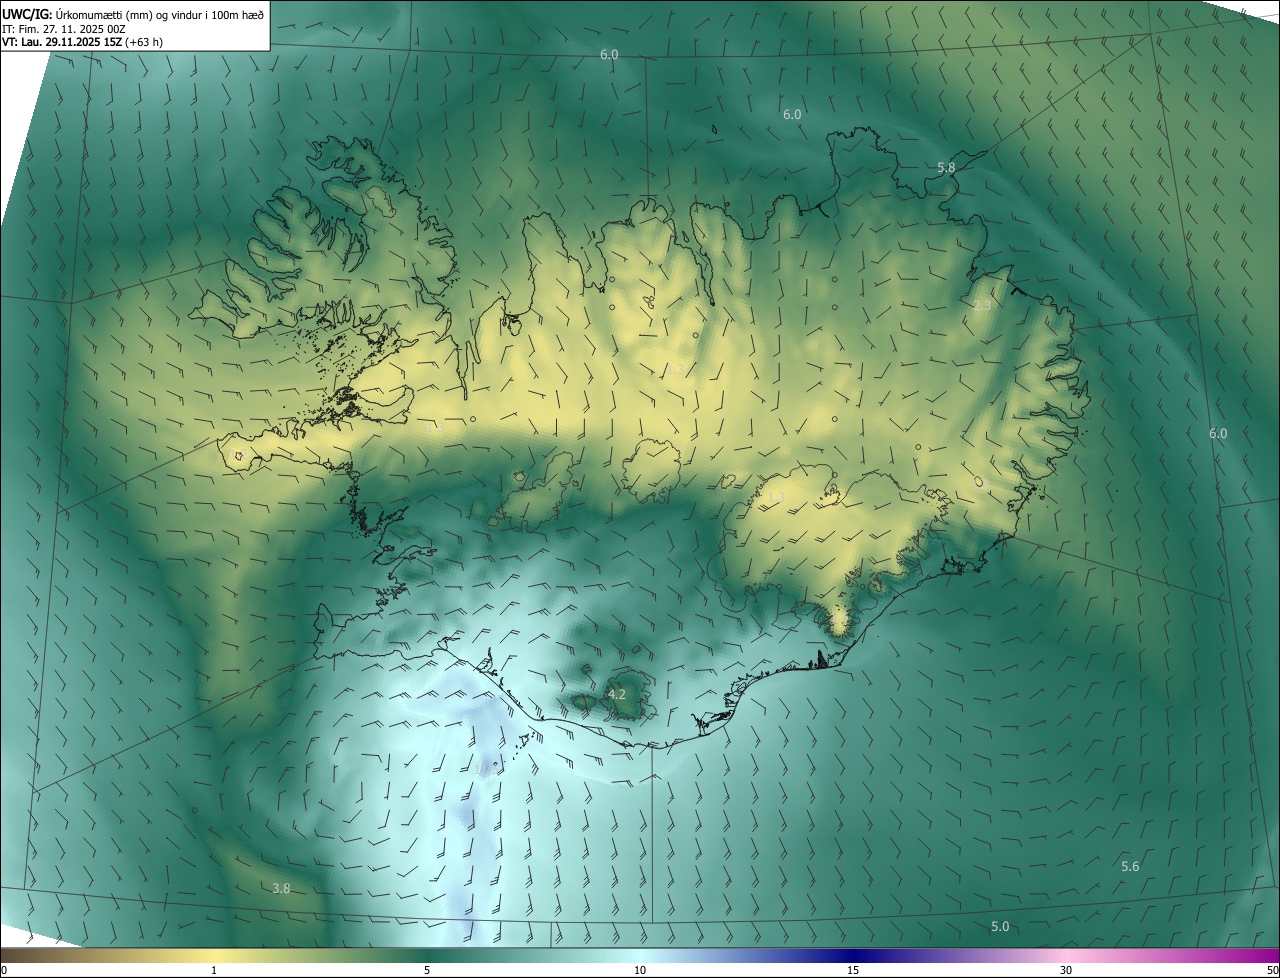1280x978 pixels.
Task: Click the 5.0 value label
Action: point(1000,927)
